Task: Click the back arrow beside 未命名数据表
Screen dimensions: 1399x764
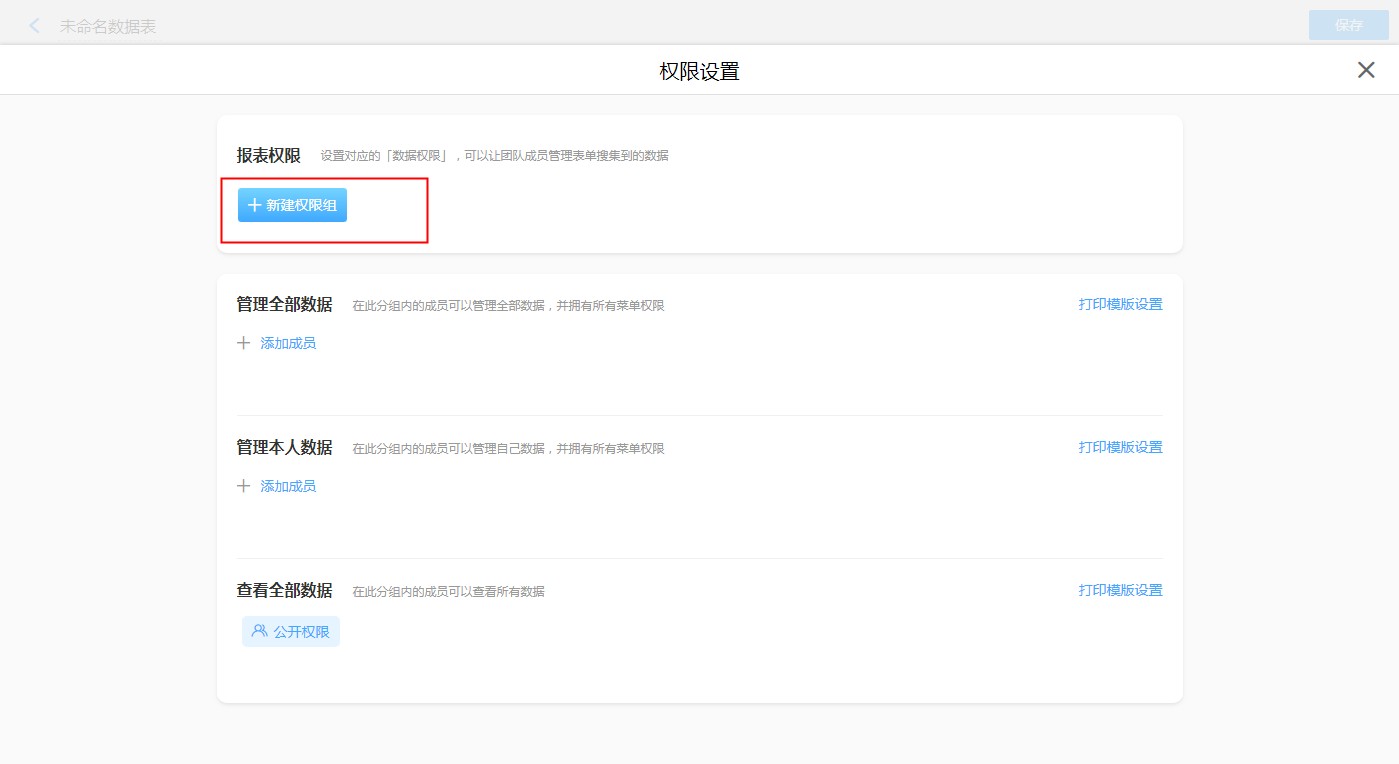Action: click(35, 26)
